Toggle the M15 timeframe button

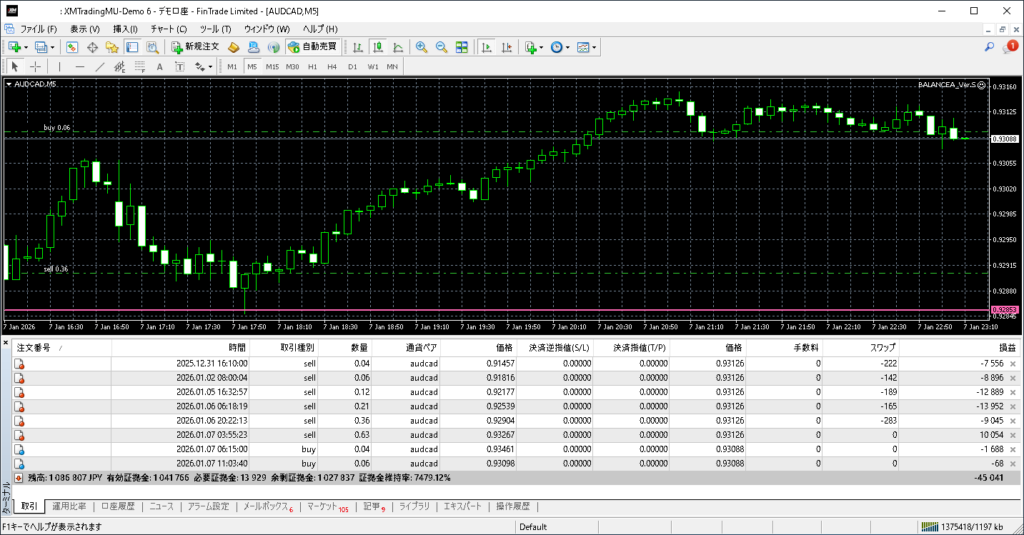pos(272,67)
